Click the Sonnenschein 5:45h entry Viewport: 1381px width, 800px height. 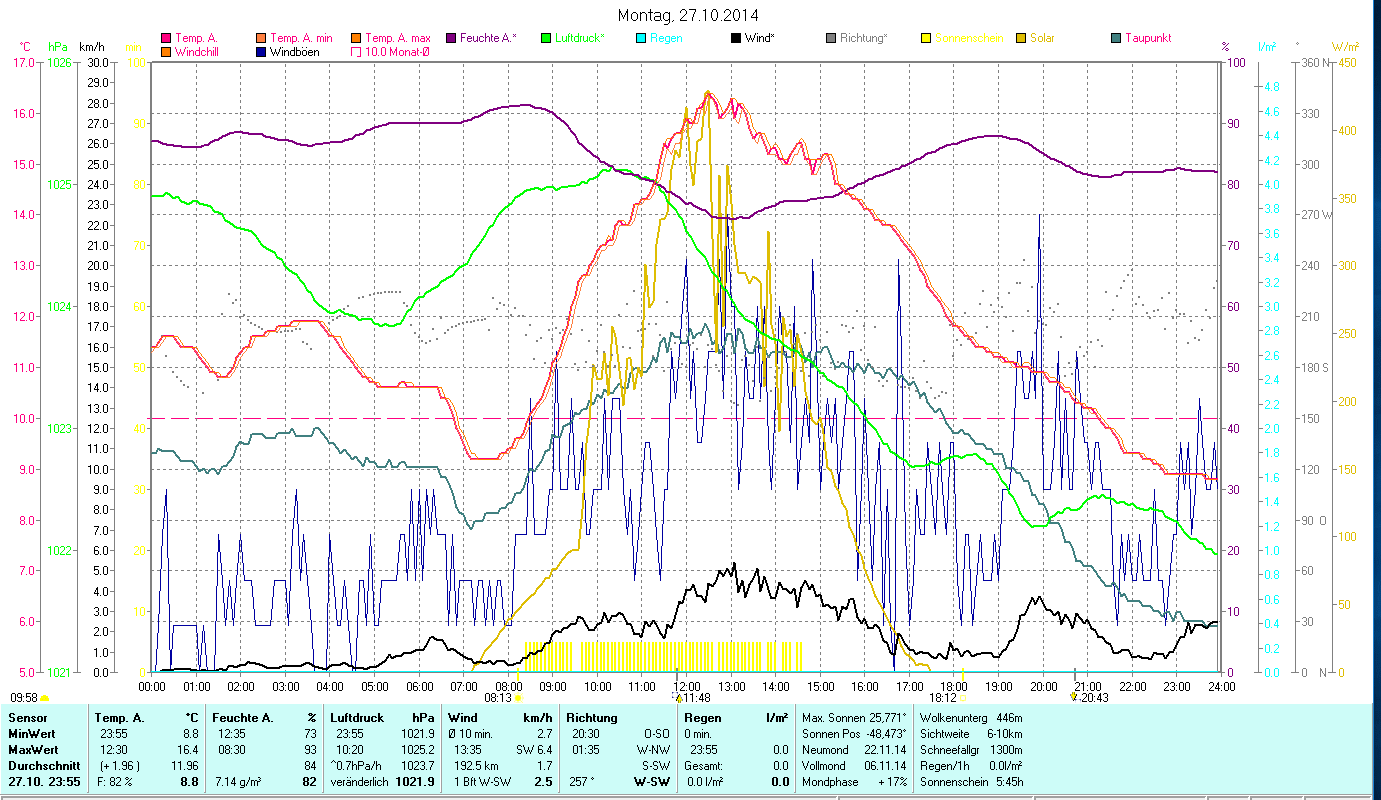click(970, 782)
